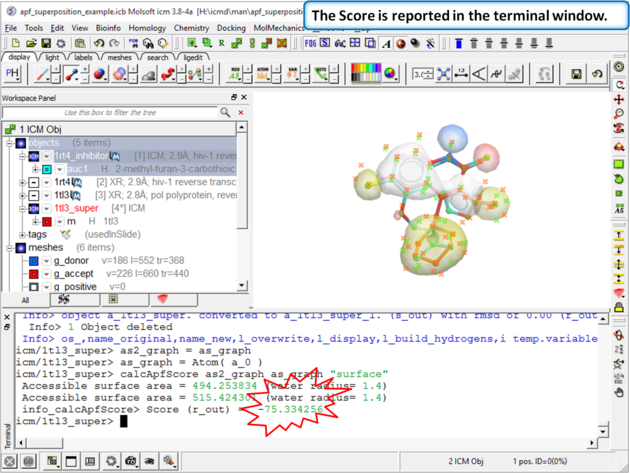
Task: Select the ball-and-stick (xstick) representation tool
Action: point(73,74)
